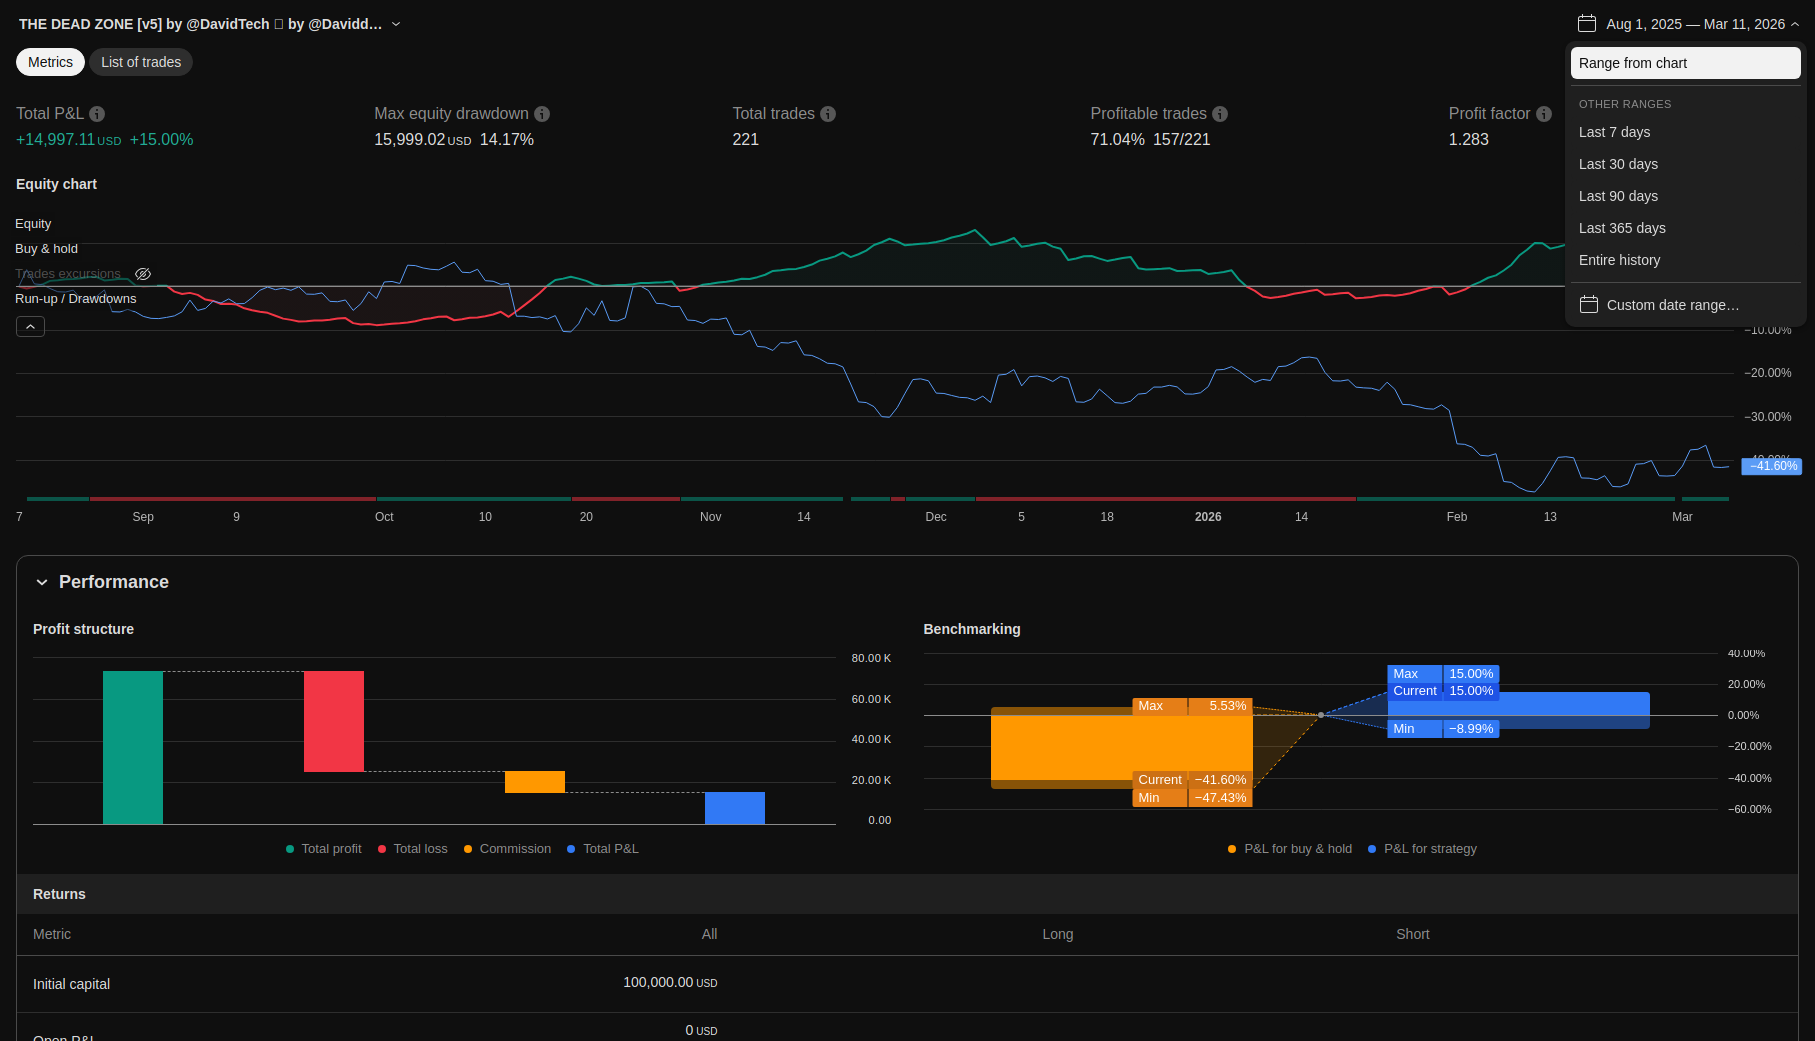Click the Metrics tab button
1815x1041 pixels.
click(x=50, y=62)
